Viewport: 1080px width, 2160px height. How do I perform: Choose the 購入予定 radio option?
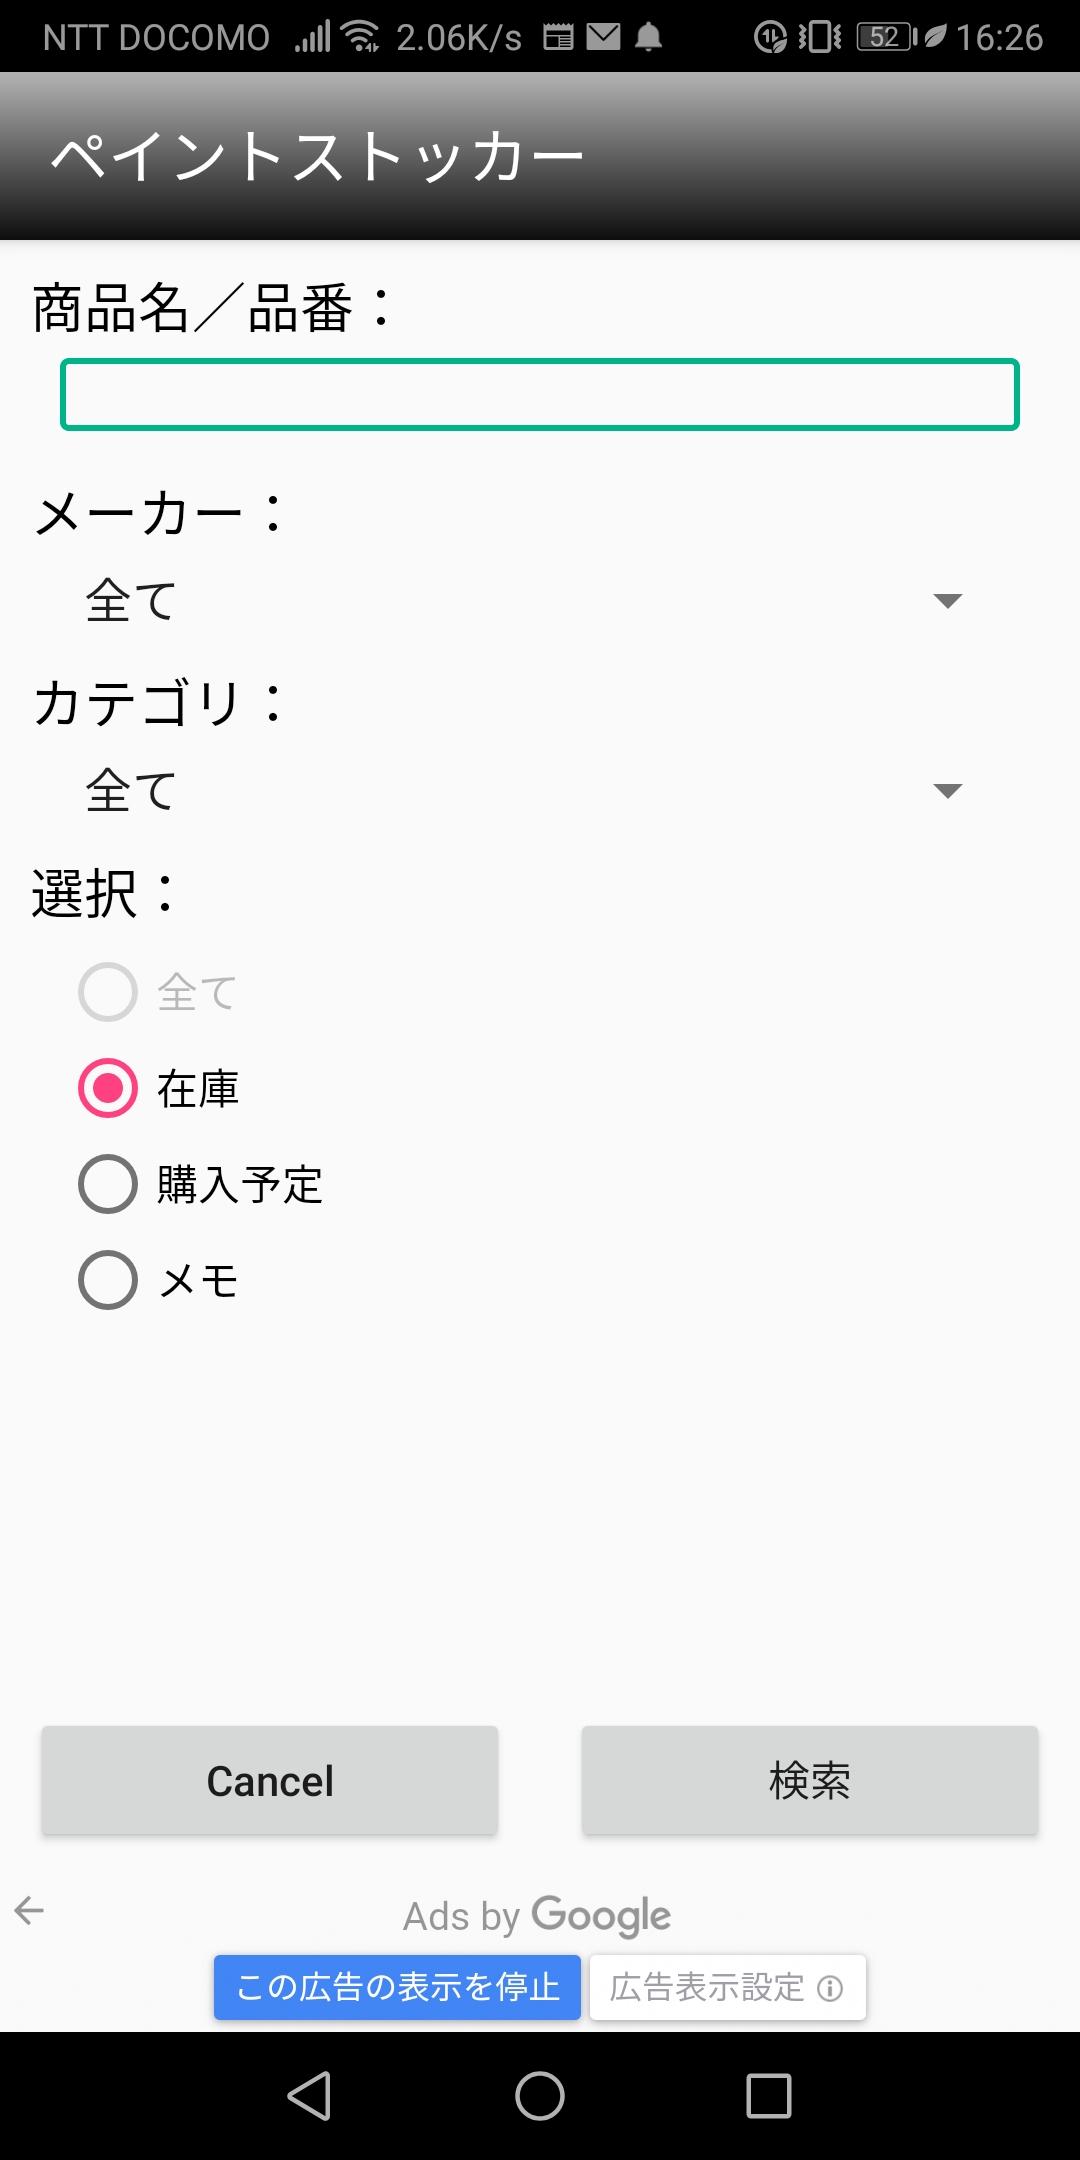108,1184
